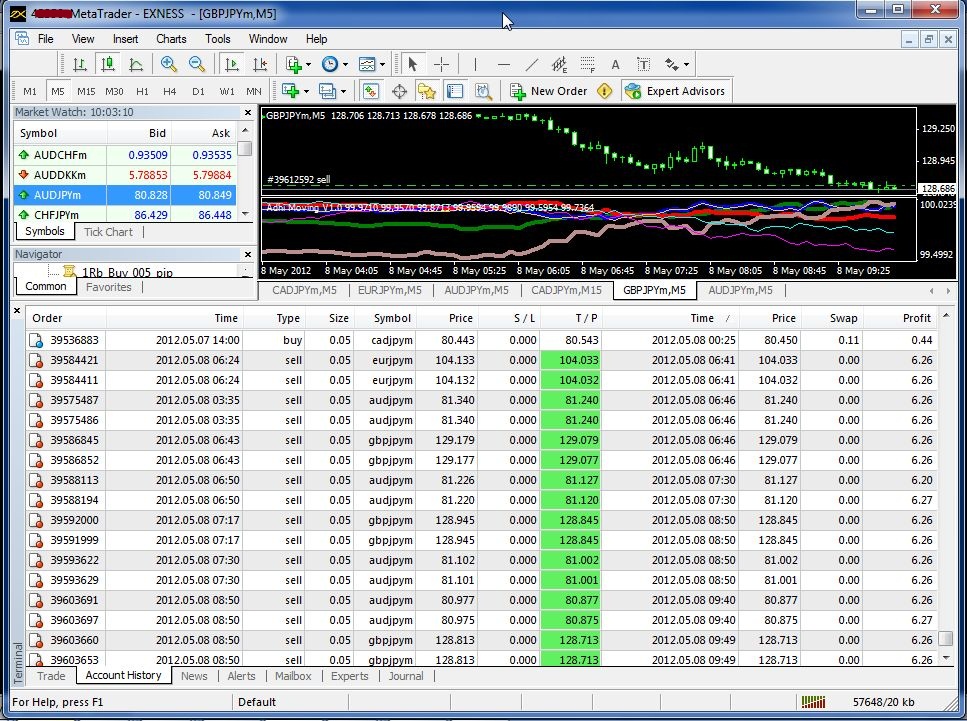
Task: Toggle the Navigator star-folder icon
Action: pos(427,91)
